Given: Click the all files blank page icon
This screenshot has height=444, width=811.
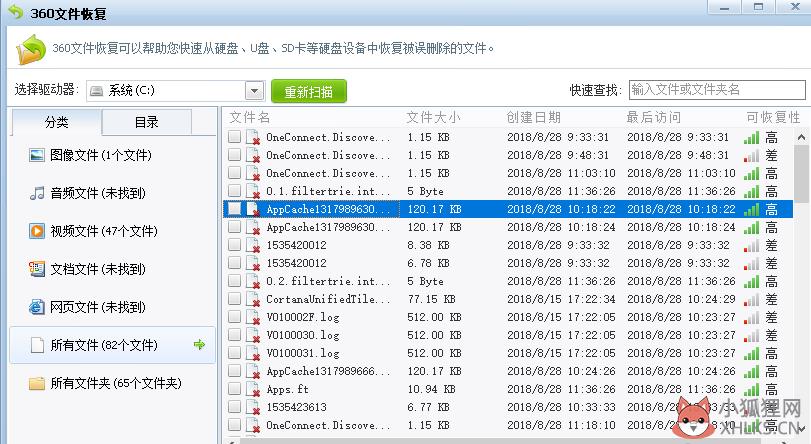Looking at the screenshot, I should 37,345.
